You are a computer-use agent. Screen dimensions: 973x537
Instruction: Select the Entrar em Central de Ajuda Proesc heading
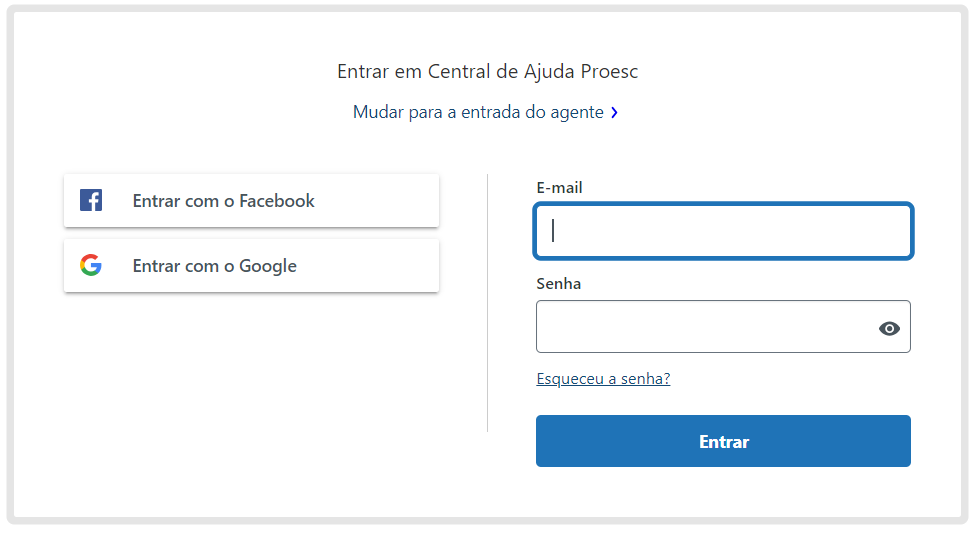(487, 71)
